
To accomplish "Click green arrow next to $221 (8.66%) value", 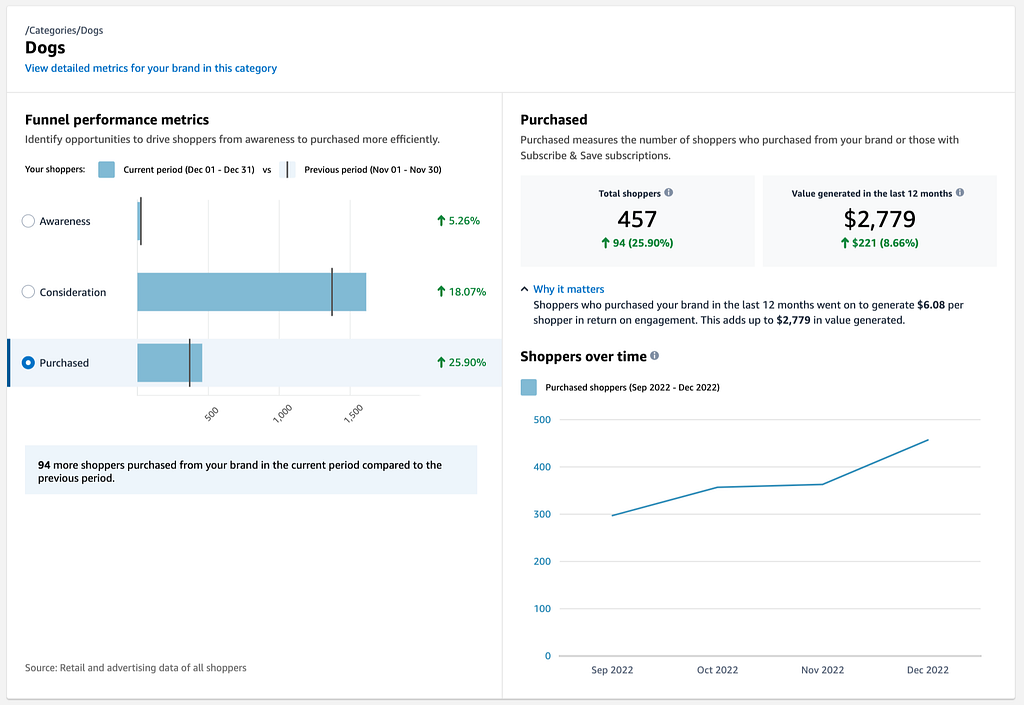I will pos(844,243).
